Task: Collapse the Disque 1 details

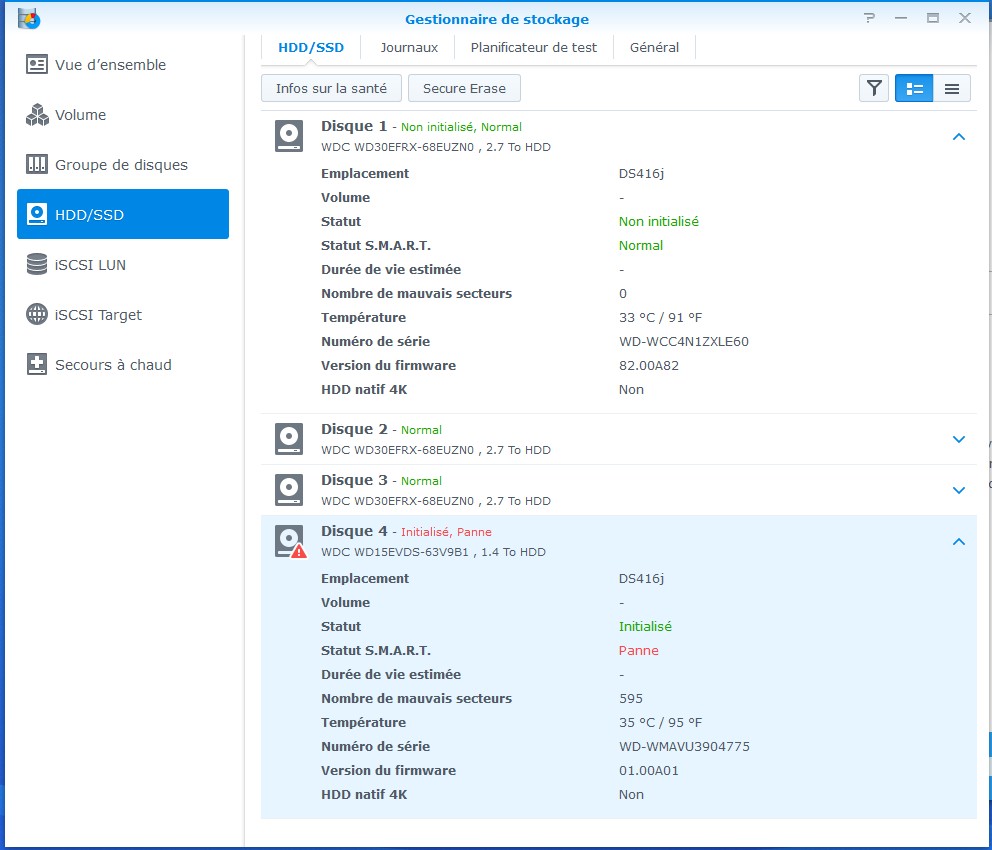Action: [x=958, y=137]
